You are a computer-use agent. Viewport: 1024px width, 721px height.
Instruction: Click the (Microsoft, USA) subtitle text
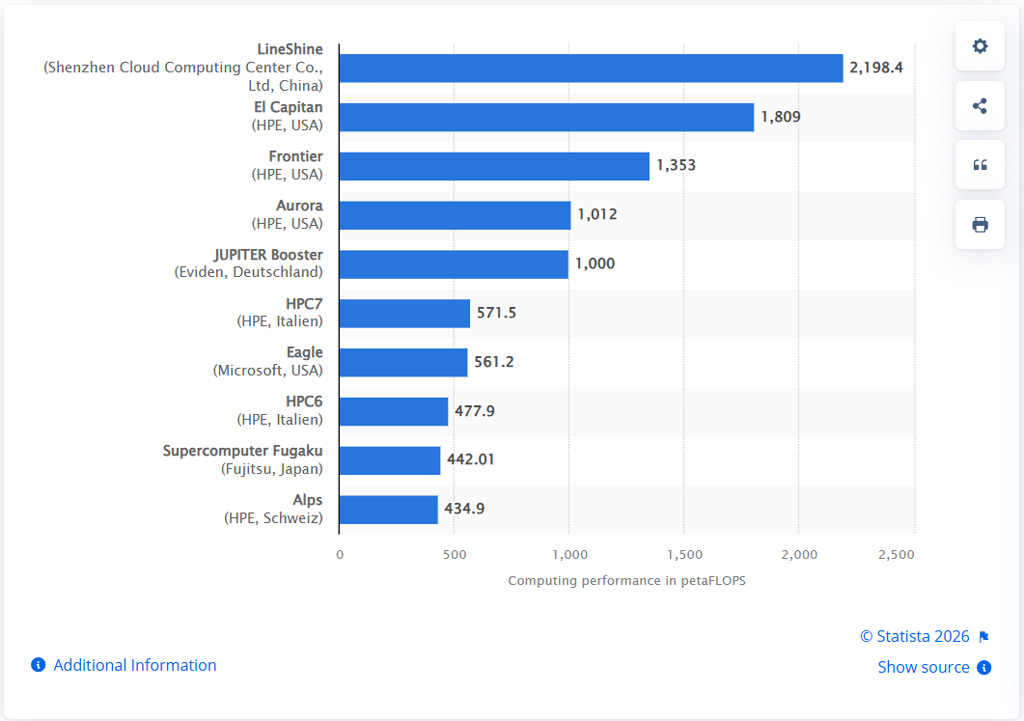coord(268,370)
